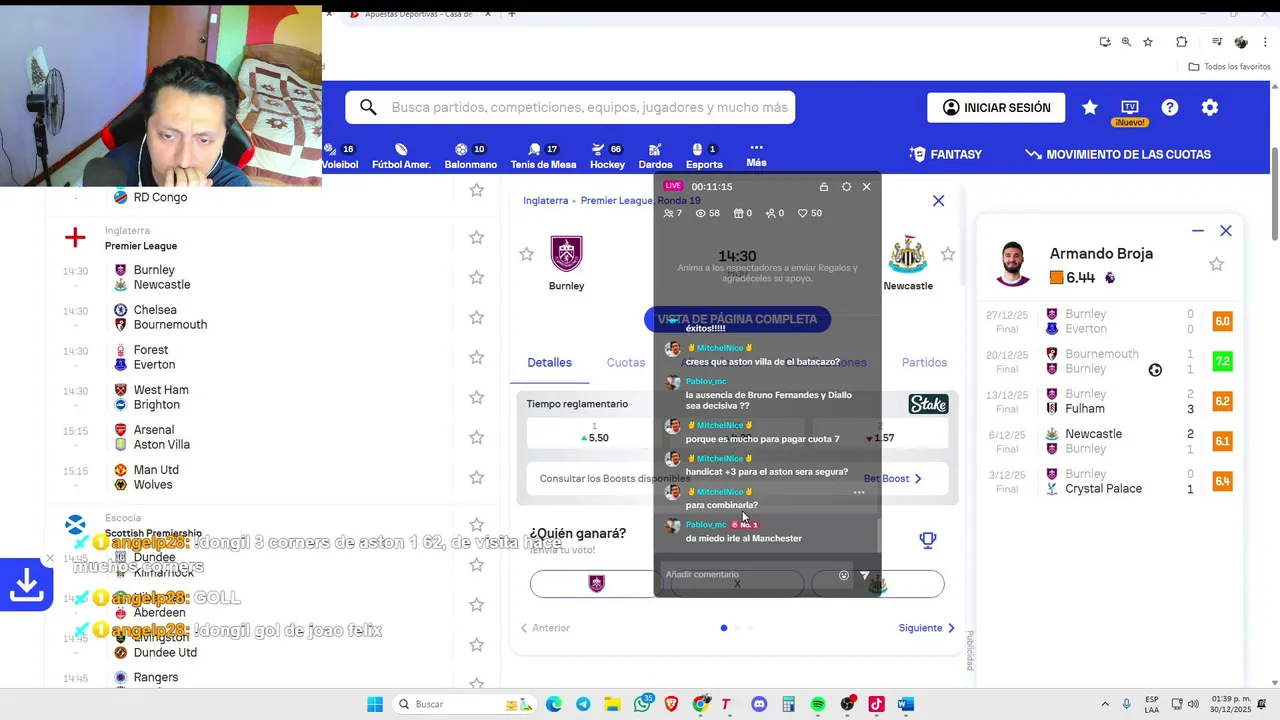Switch to the Detalles tab
The width and height of the screenshot is (1280, 720).
549,362
